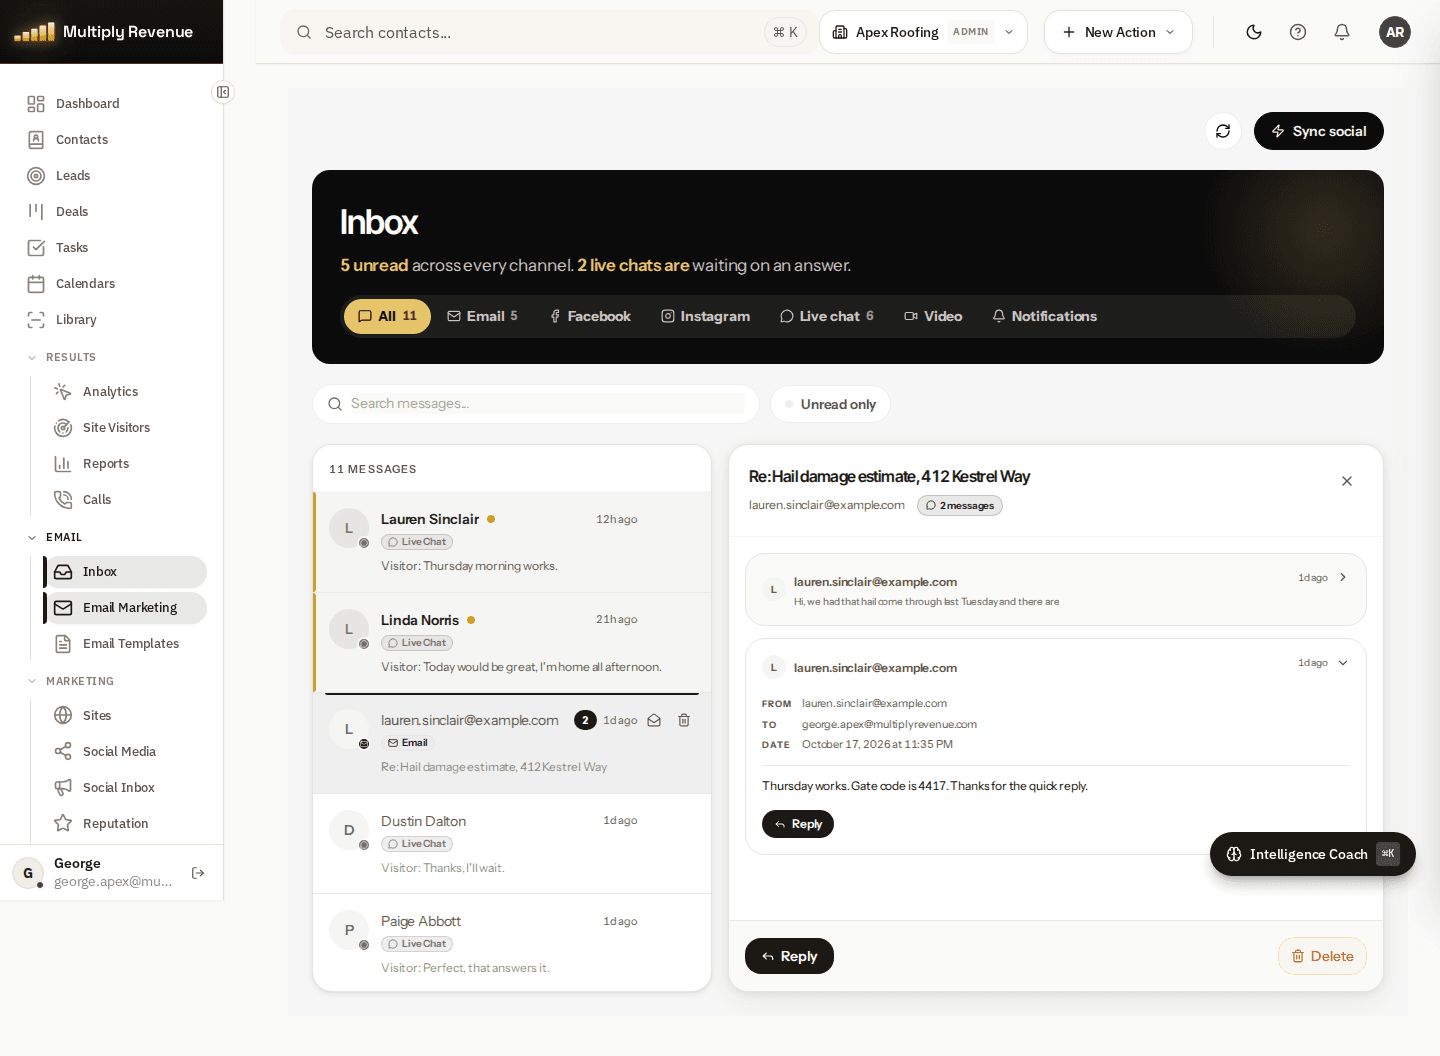Log out using the icon beside George

point(198,873)
